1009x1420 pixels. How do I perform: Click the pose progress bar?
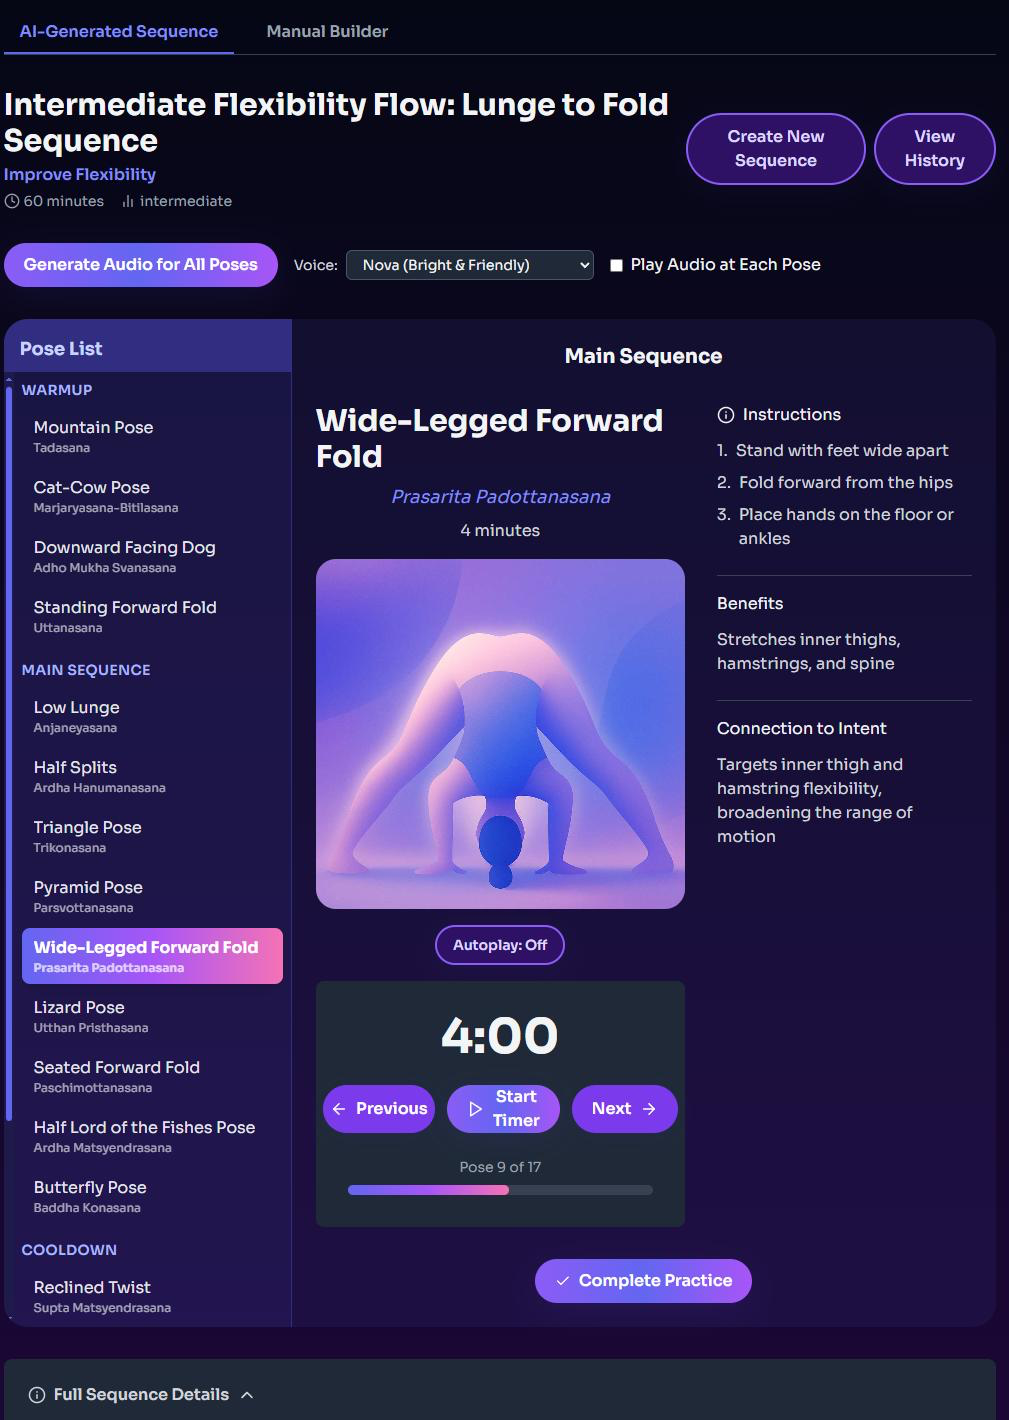(500, 1190)
